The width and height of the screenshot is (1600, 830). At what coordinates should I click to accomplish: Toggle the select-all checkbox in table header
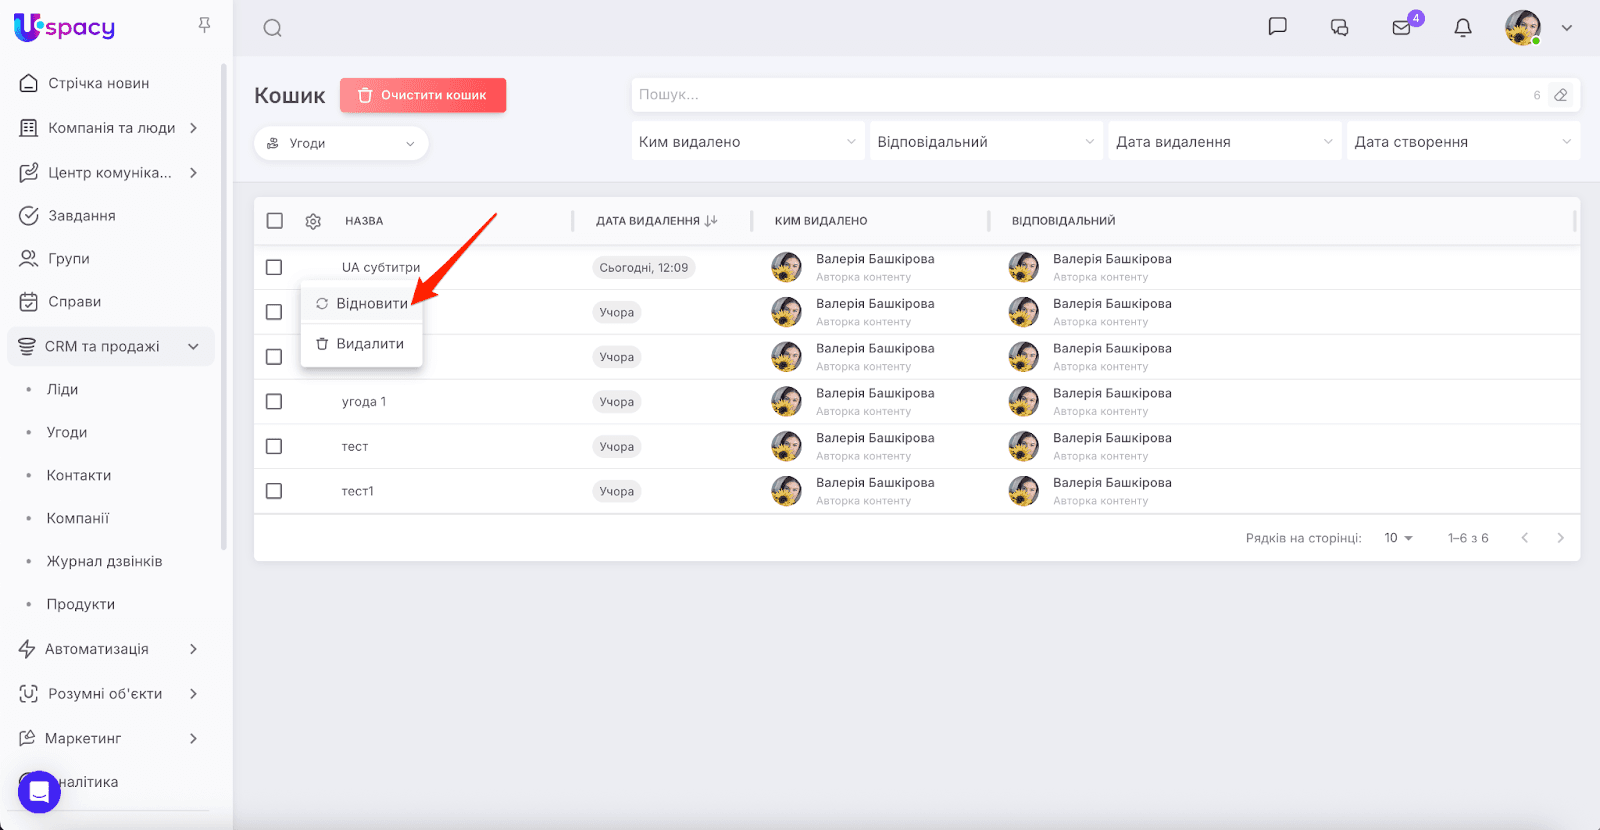point(275,221)
